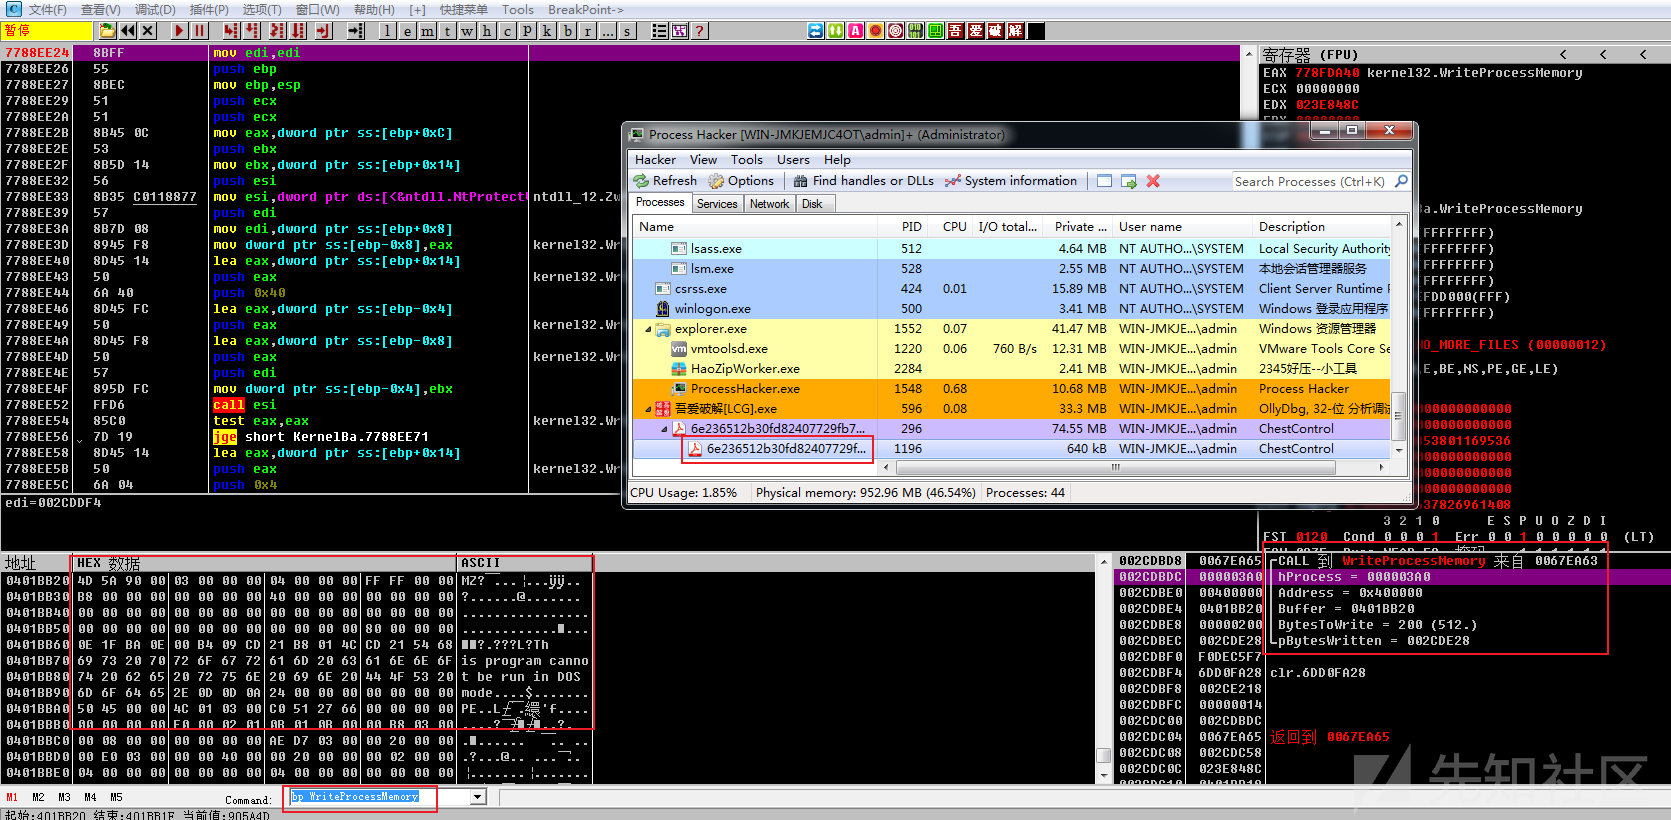This screenshot has height=820, width=1671.
Task: Click Refresh in Process Hacker toolbar
Action: pos(666,181)
